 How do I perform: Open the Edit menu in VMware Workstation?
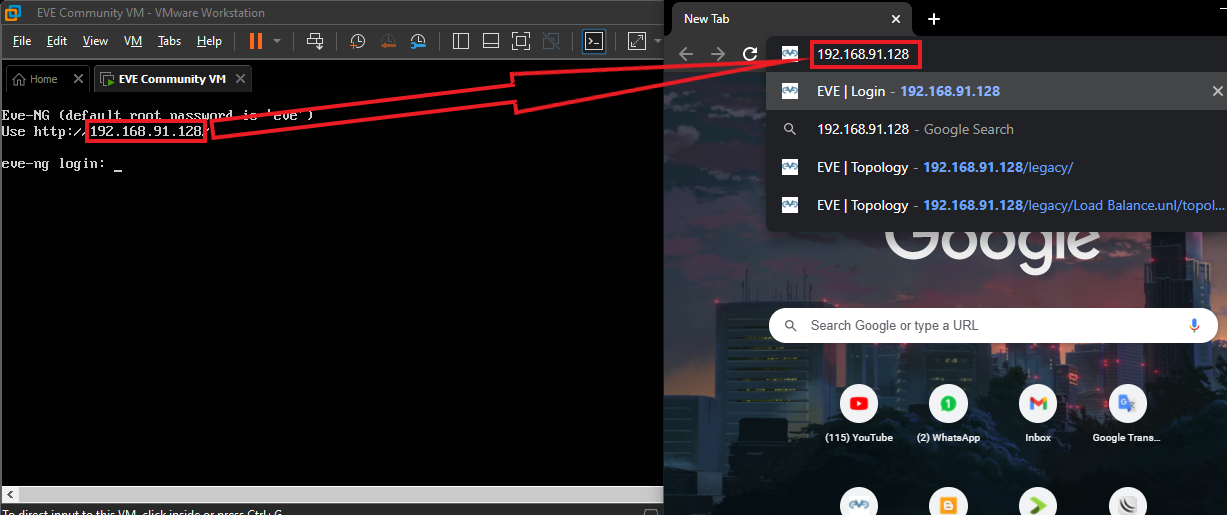click(x=57, y=41)
